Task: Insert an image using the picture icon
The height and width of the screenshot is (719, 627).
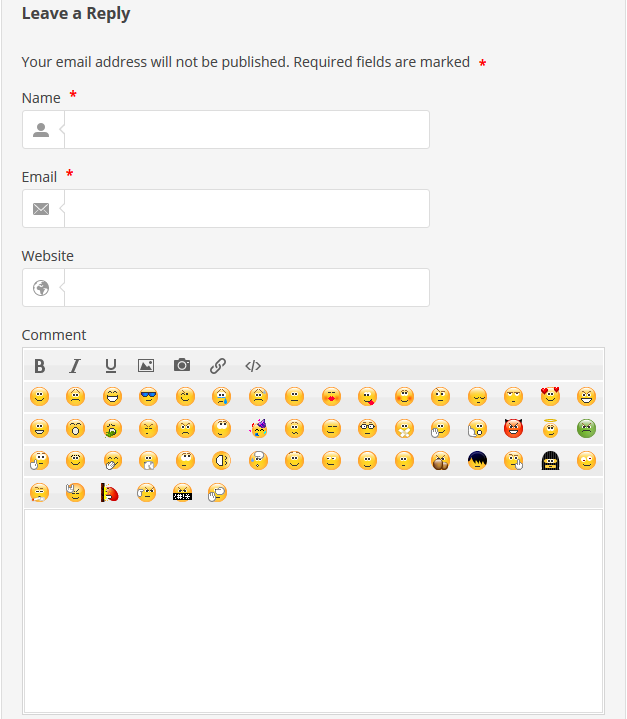Action: click(146, 366)
